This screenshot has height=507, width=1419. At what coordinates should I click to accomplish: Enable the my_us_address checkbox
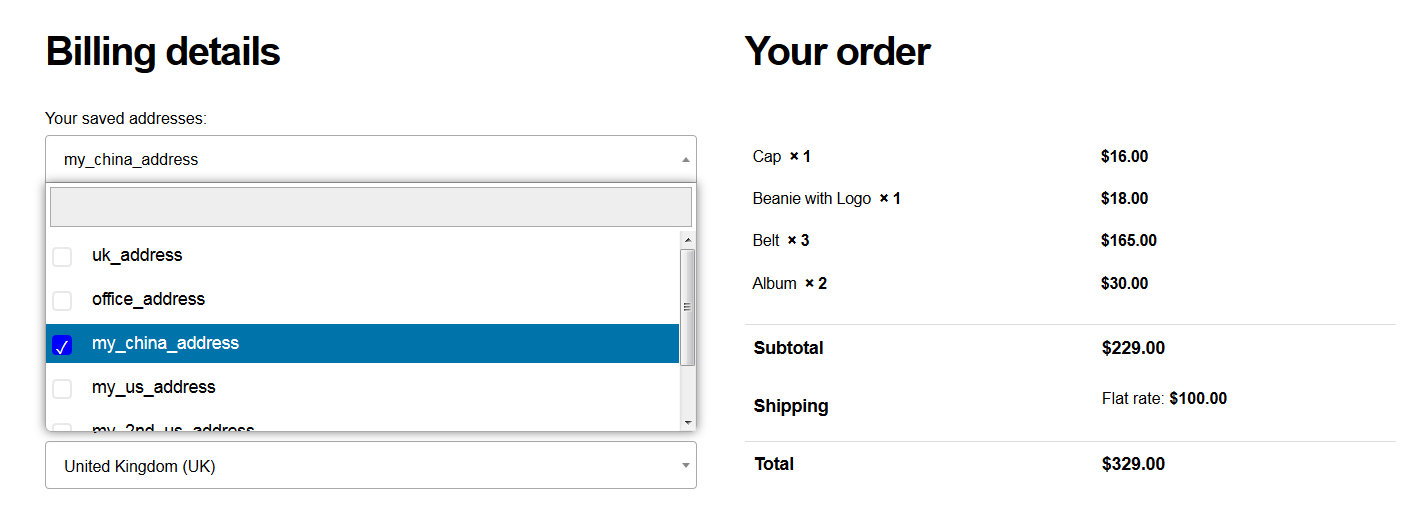coord(62,388)
